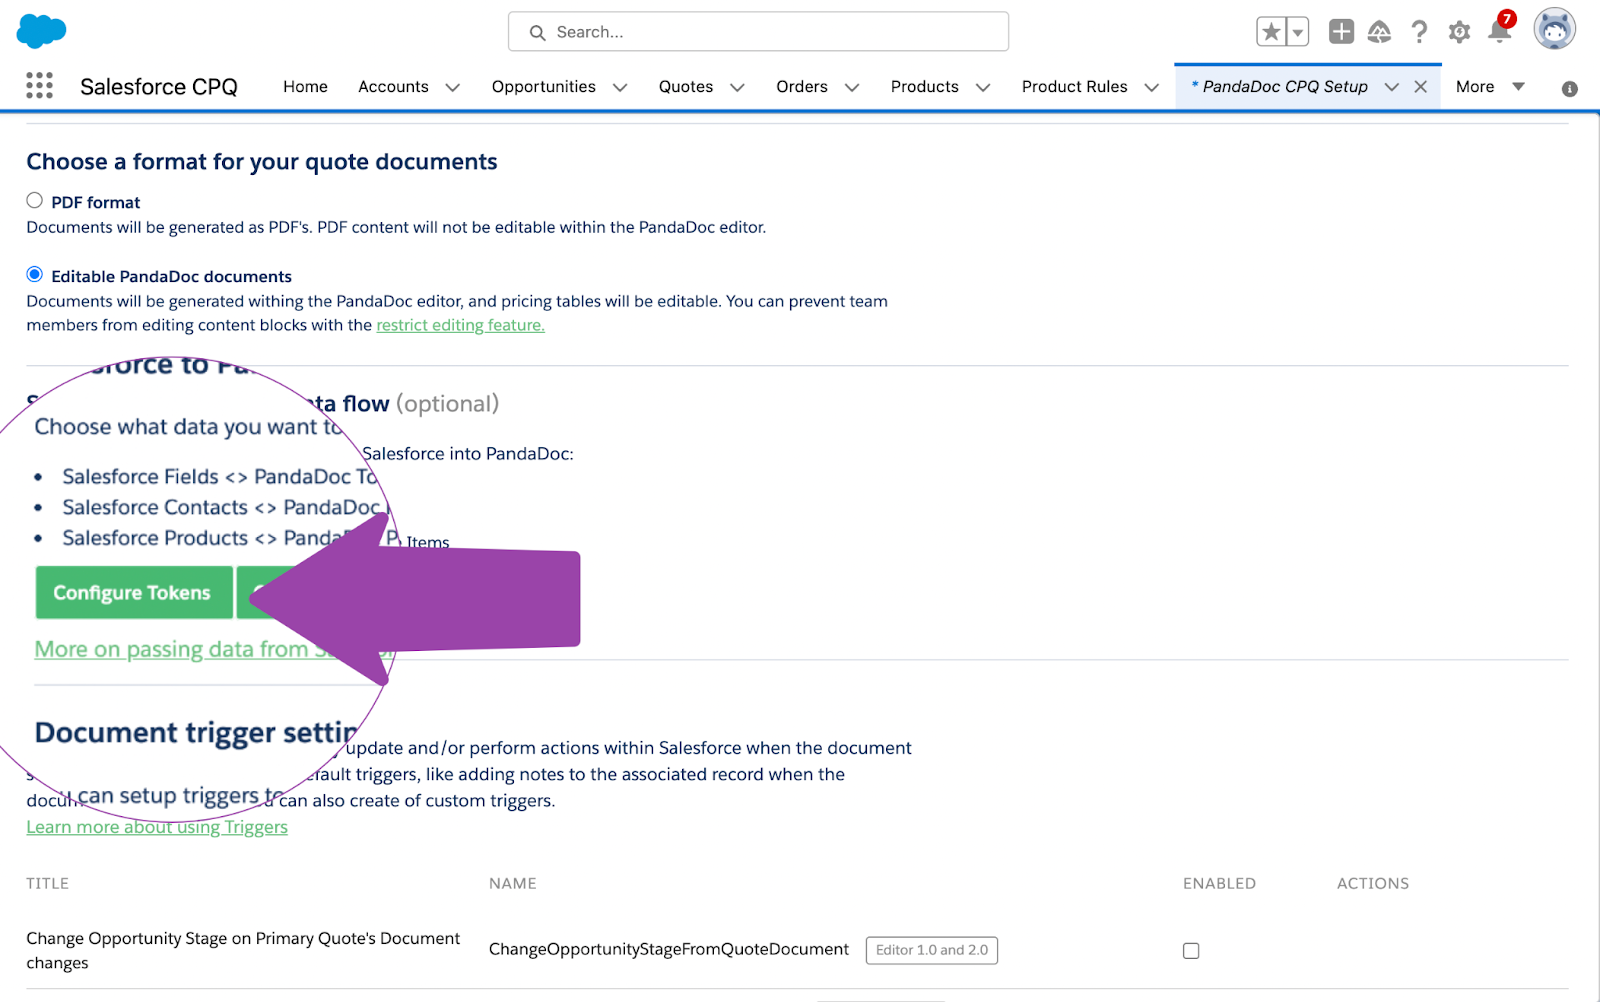The image size is (1600, 1002).
Task: Open the user profile avatar
Action: coord(1555,29)
